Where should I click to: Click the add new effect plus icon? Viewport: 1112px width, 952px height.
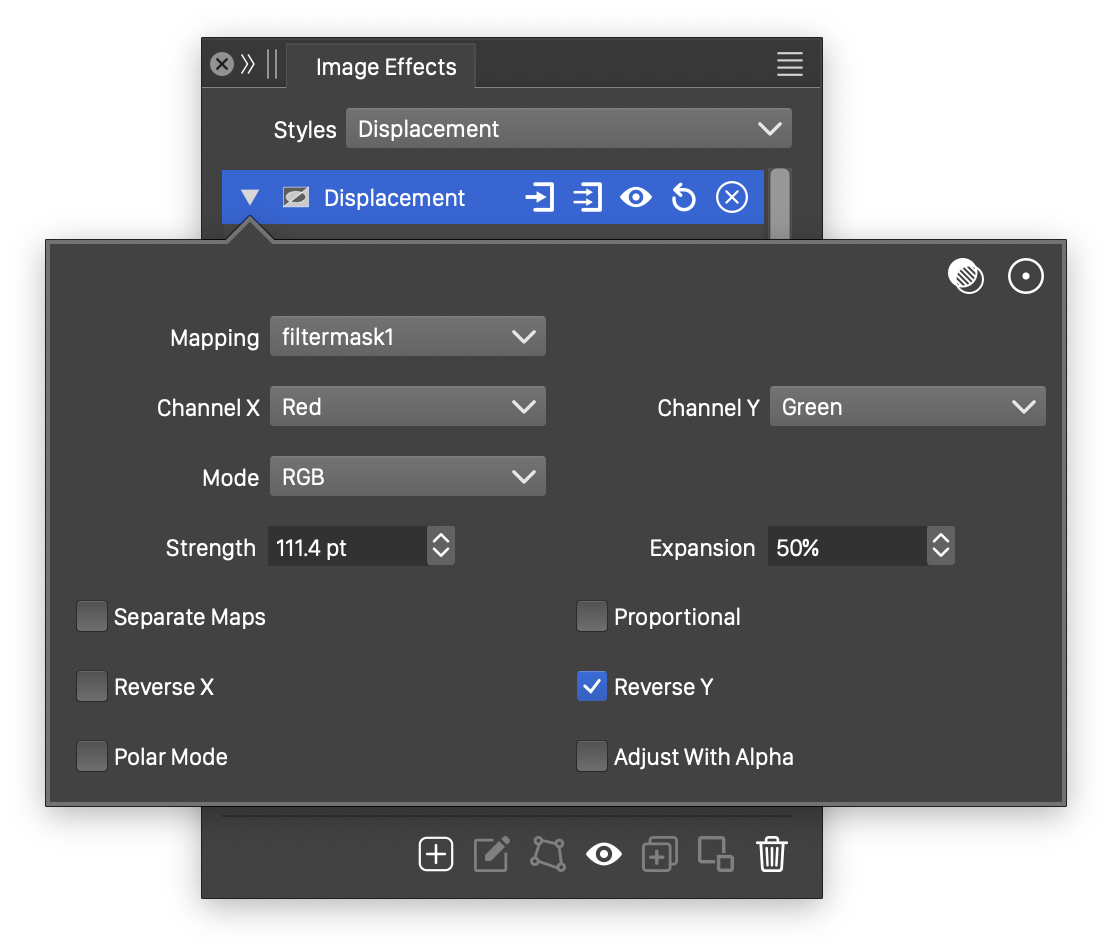point(436,855)
